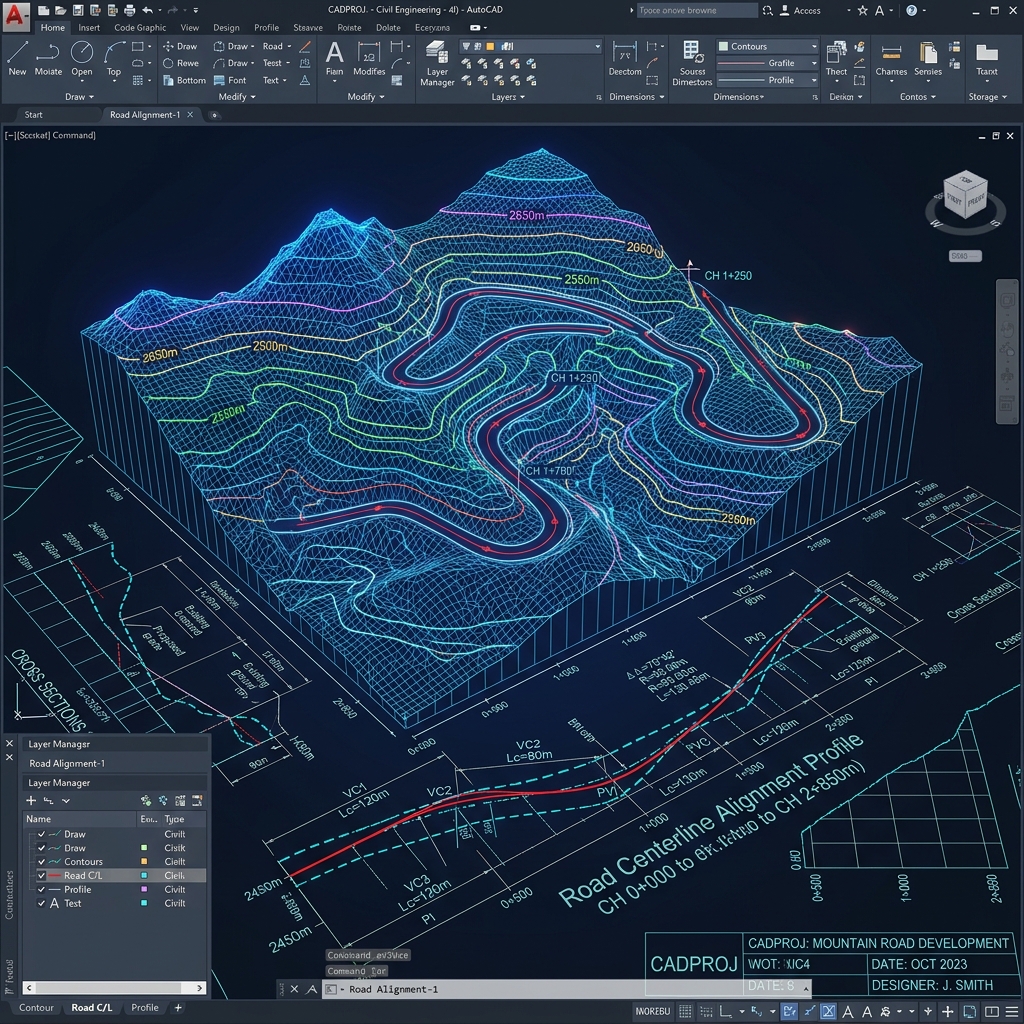
Task: Expand the Storage panel dropdown
Action: point(987,97)
